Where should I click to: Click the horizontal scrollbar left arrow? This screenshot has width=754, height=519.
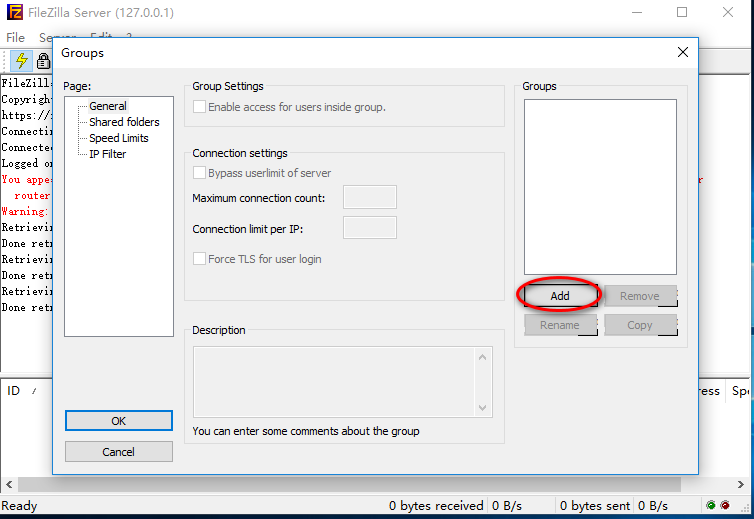pyautogui.click(x=9, y=484)
